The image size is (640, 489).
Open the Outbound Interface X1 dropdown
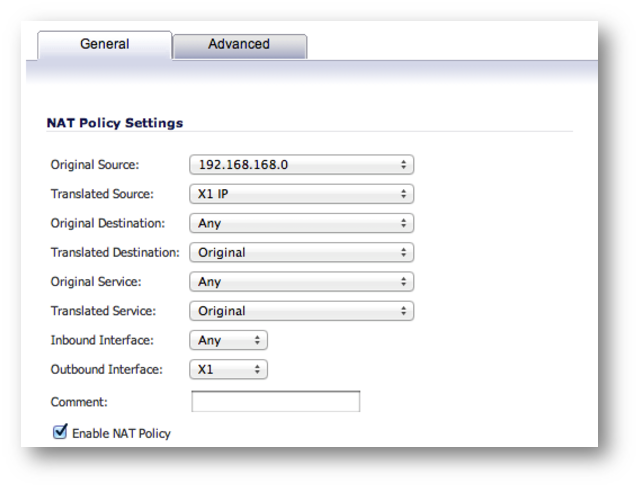(x=229, y=369)
